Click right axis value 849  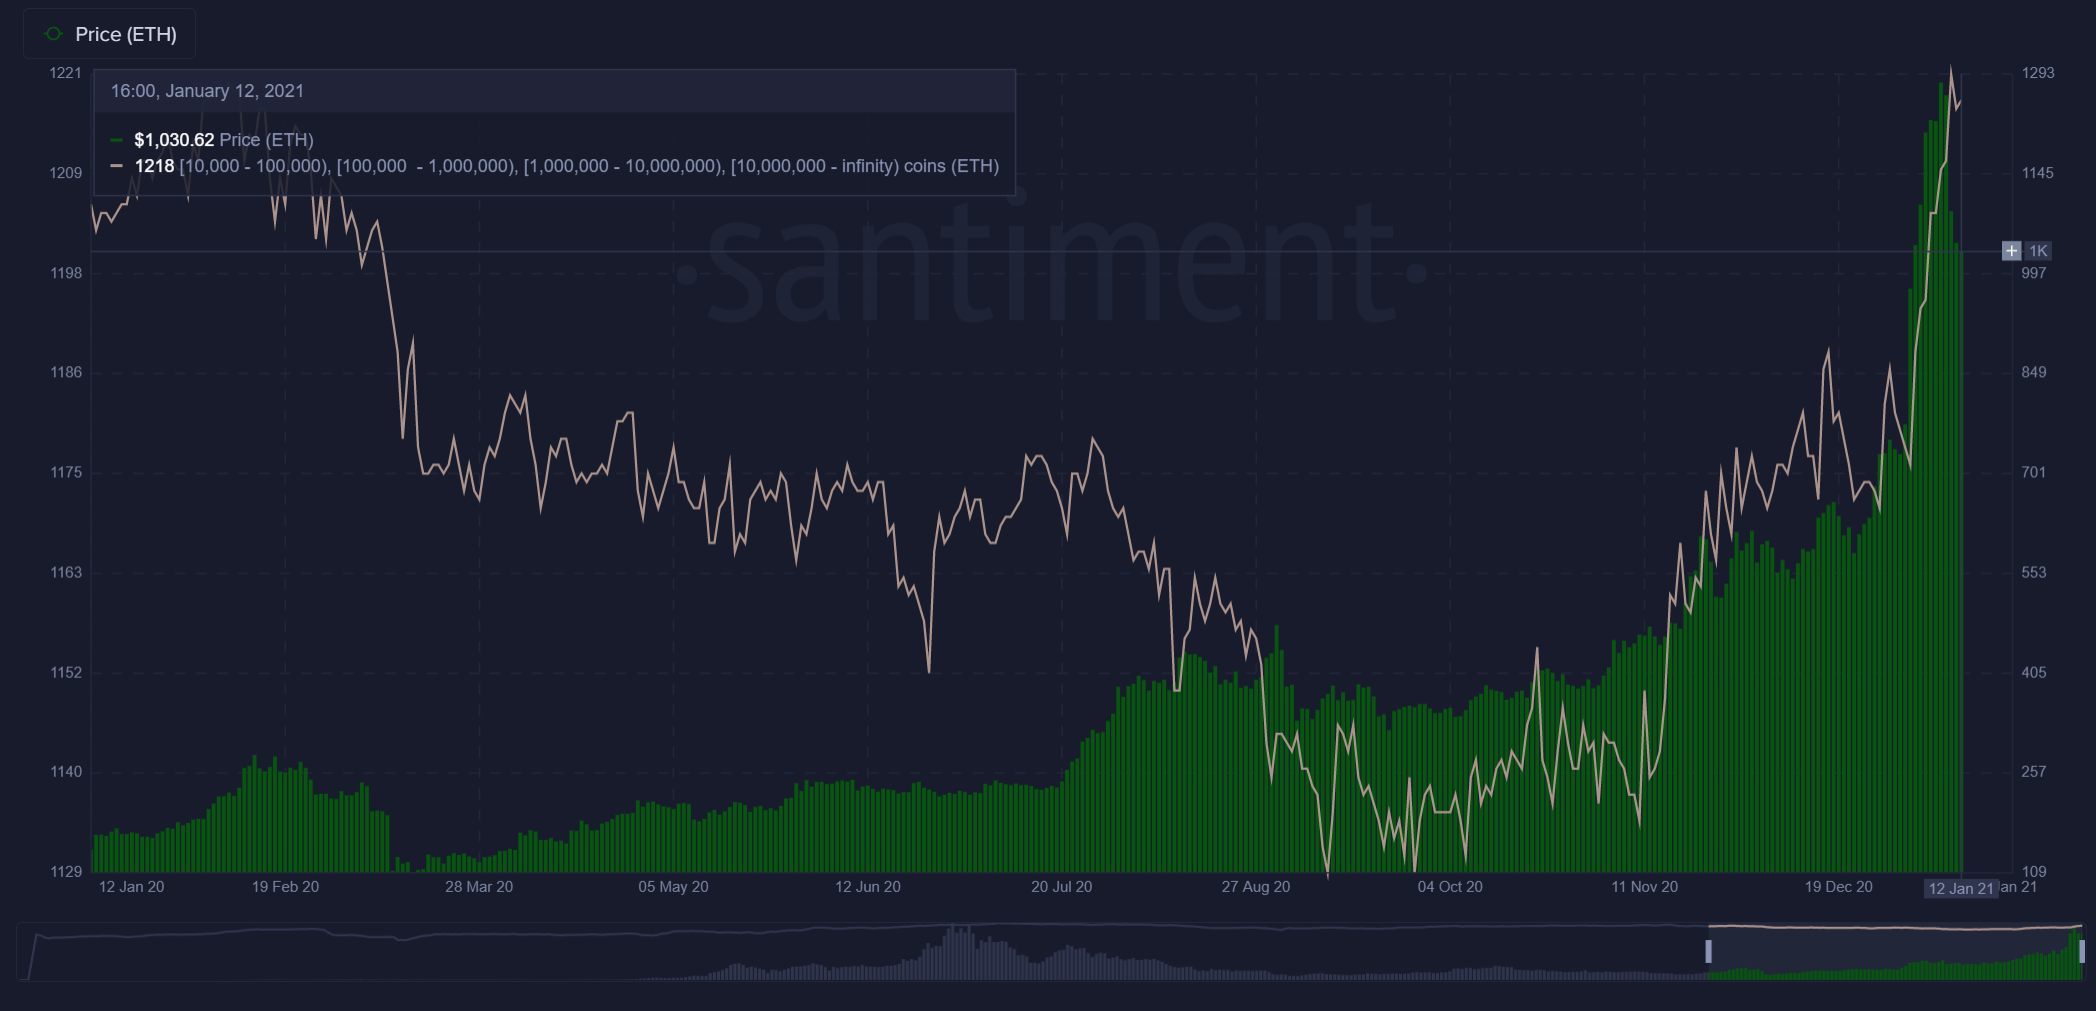click(2034, 372)
